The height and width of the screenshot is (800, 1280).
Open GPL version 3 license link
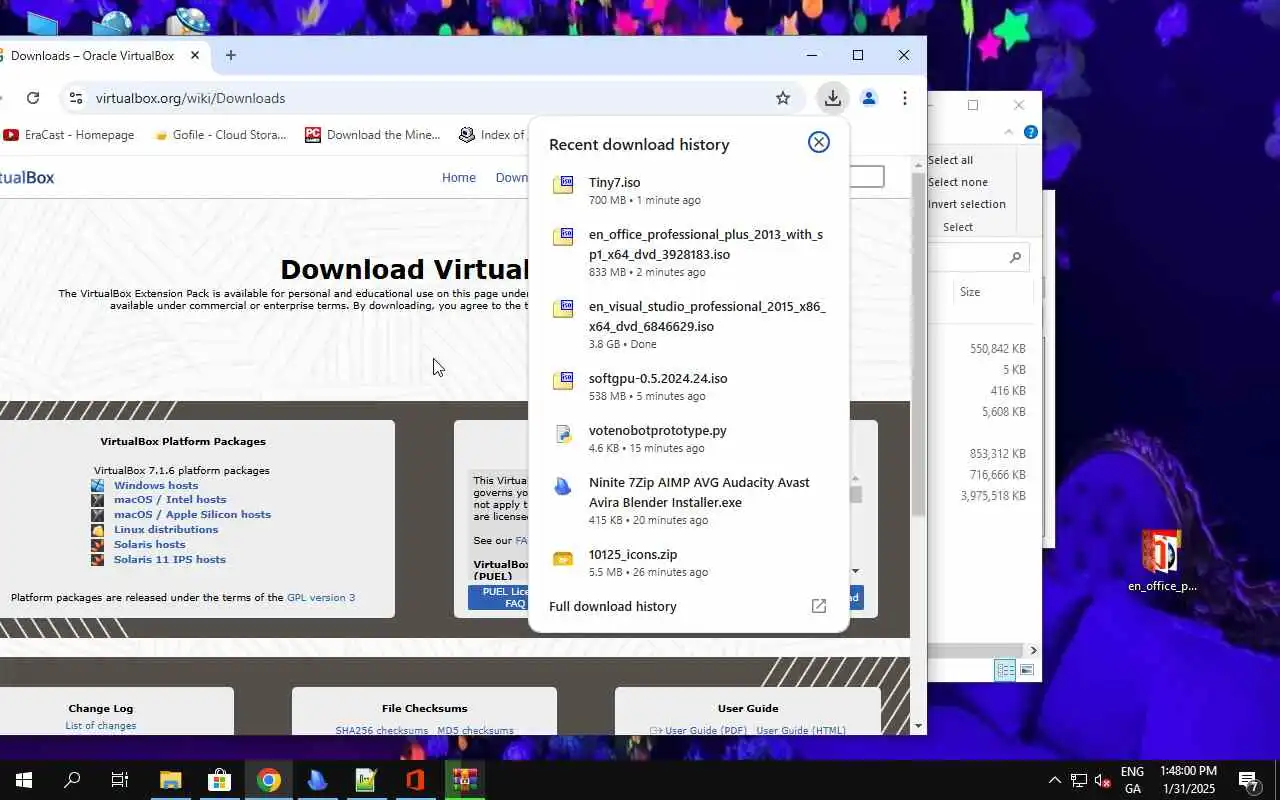coord(321,597)
